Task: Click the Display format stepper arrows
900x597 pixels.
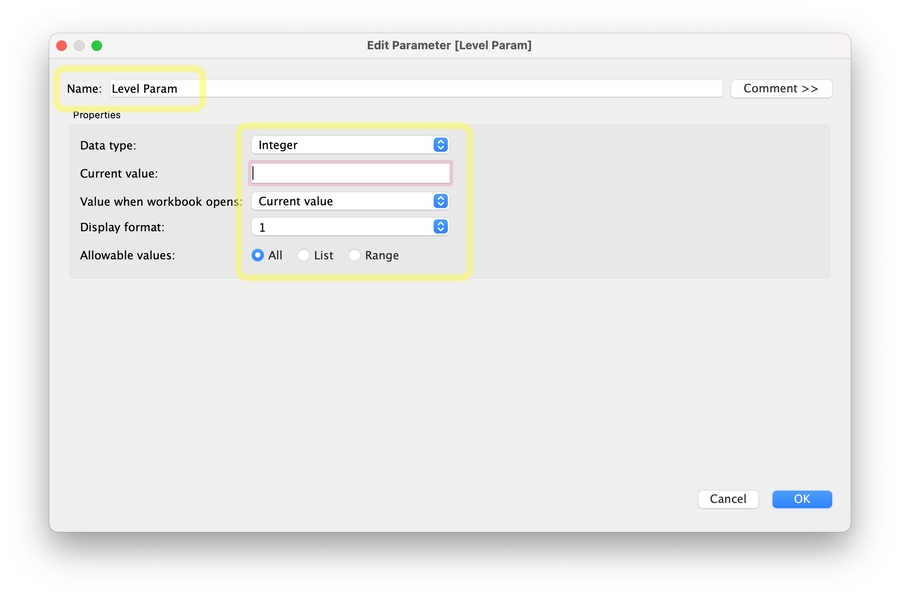Action: 439,227
